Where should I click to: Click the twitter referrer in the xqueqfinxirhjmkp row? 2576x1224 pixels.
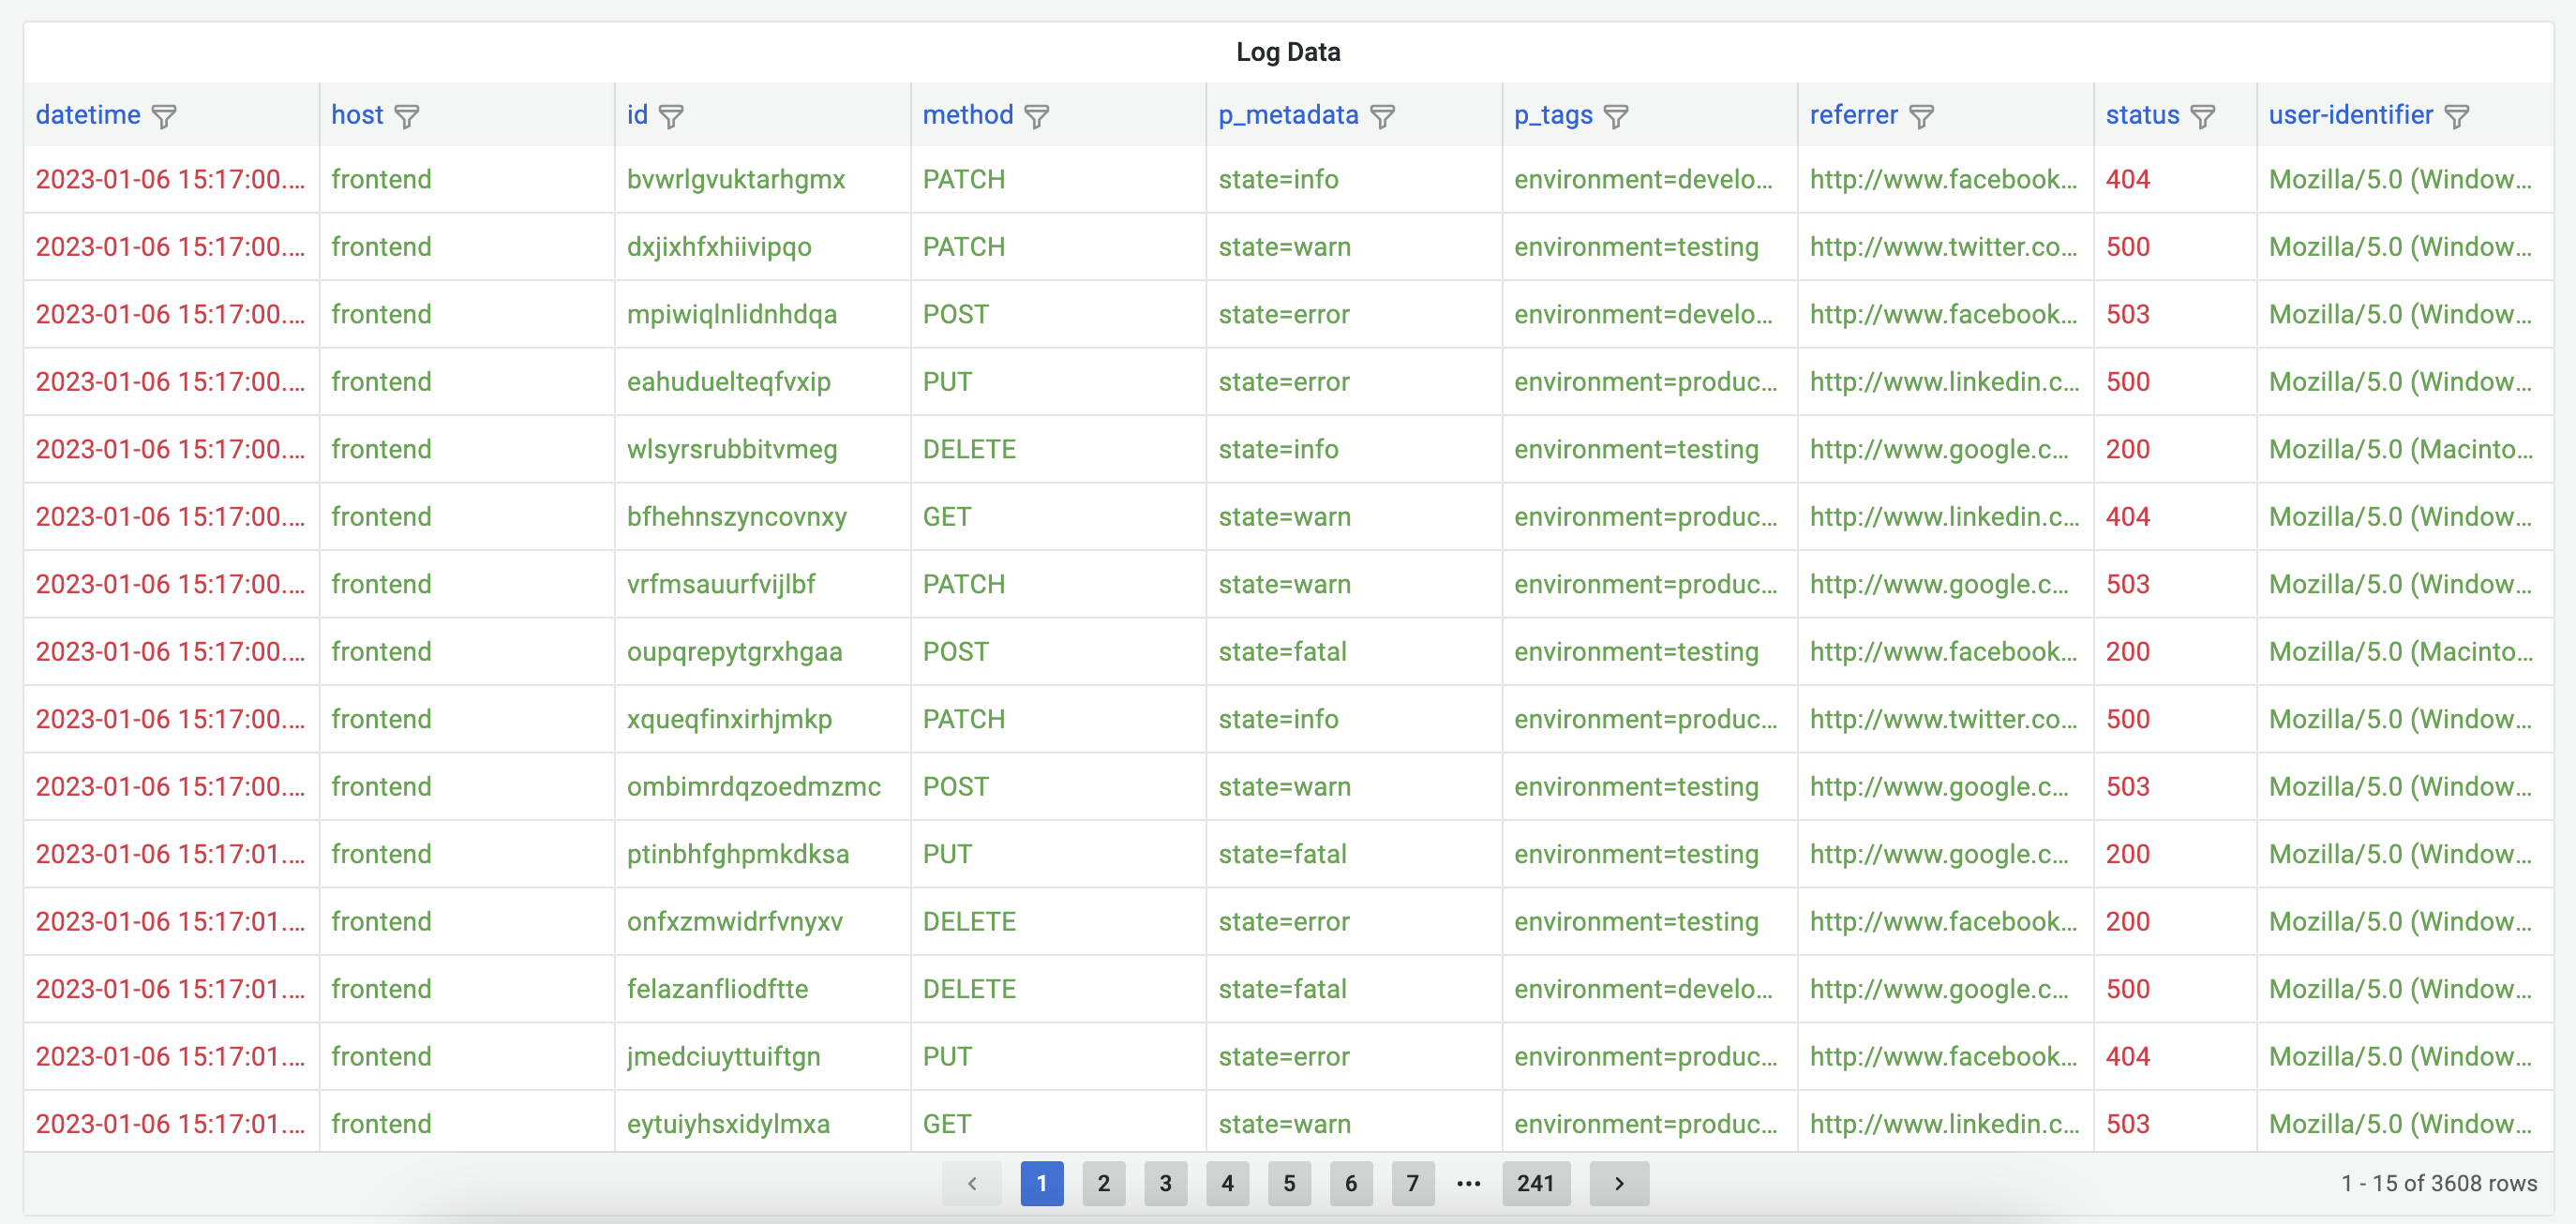pyautogui.click(x=1944, y=720)
